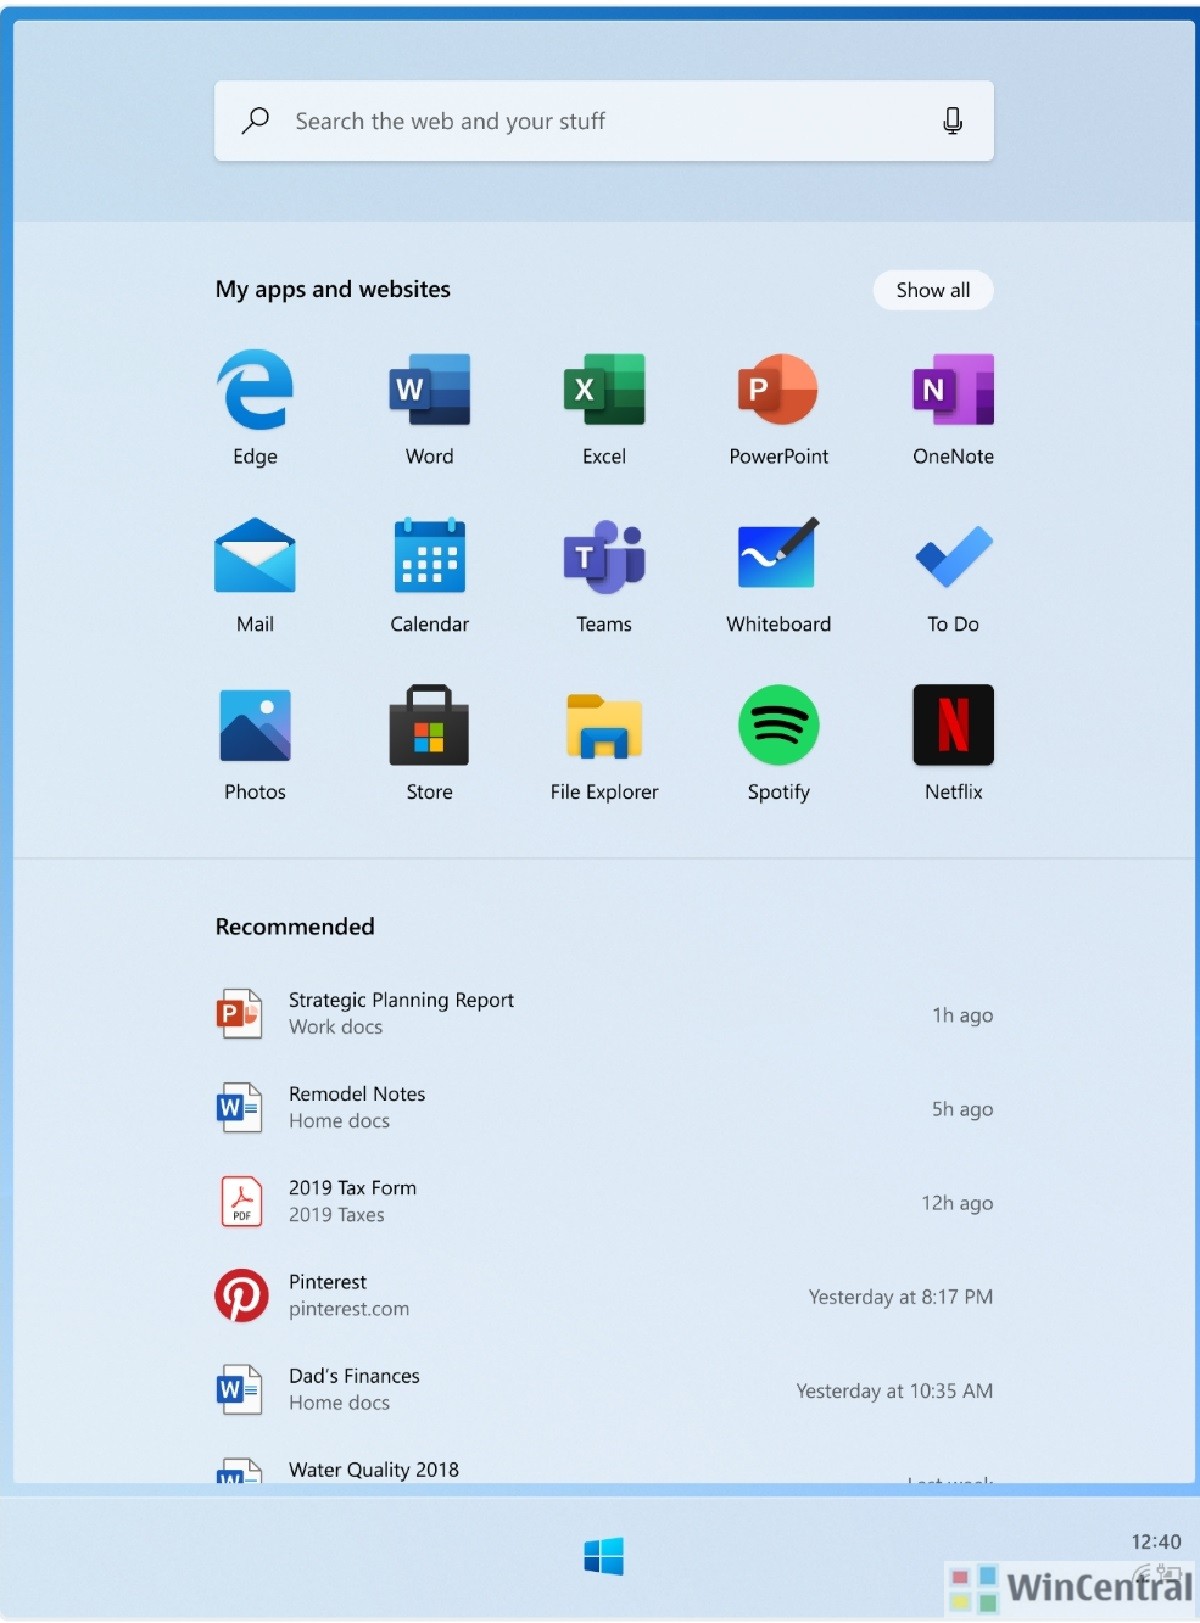Click the microphone icon in the search box
This screenshot has width=1200, height=1623.
pyautogui.click(x=953, y=121)
